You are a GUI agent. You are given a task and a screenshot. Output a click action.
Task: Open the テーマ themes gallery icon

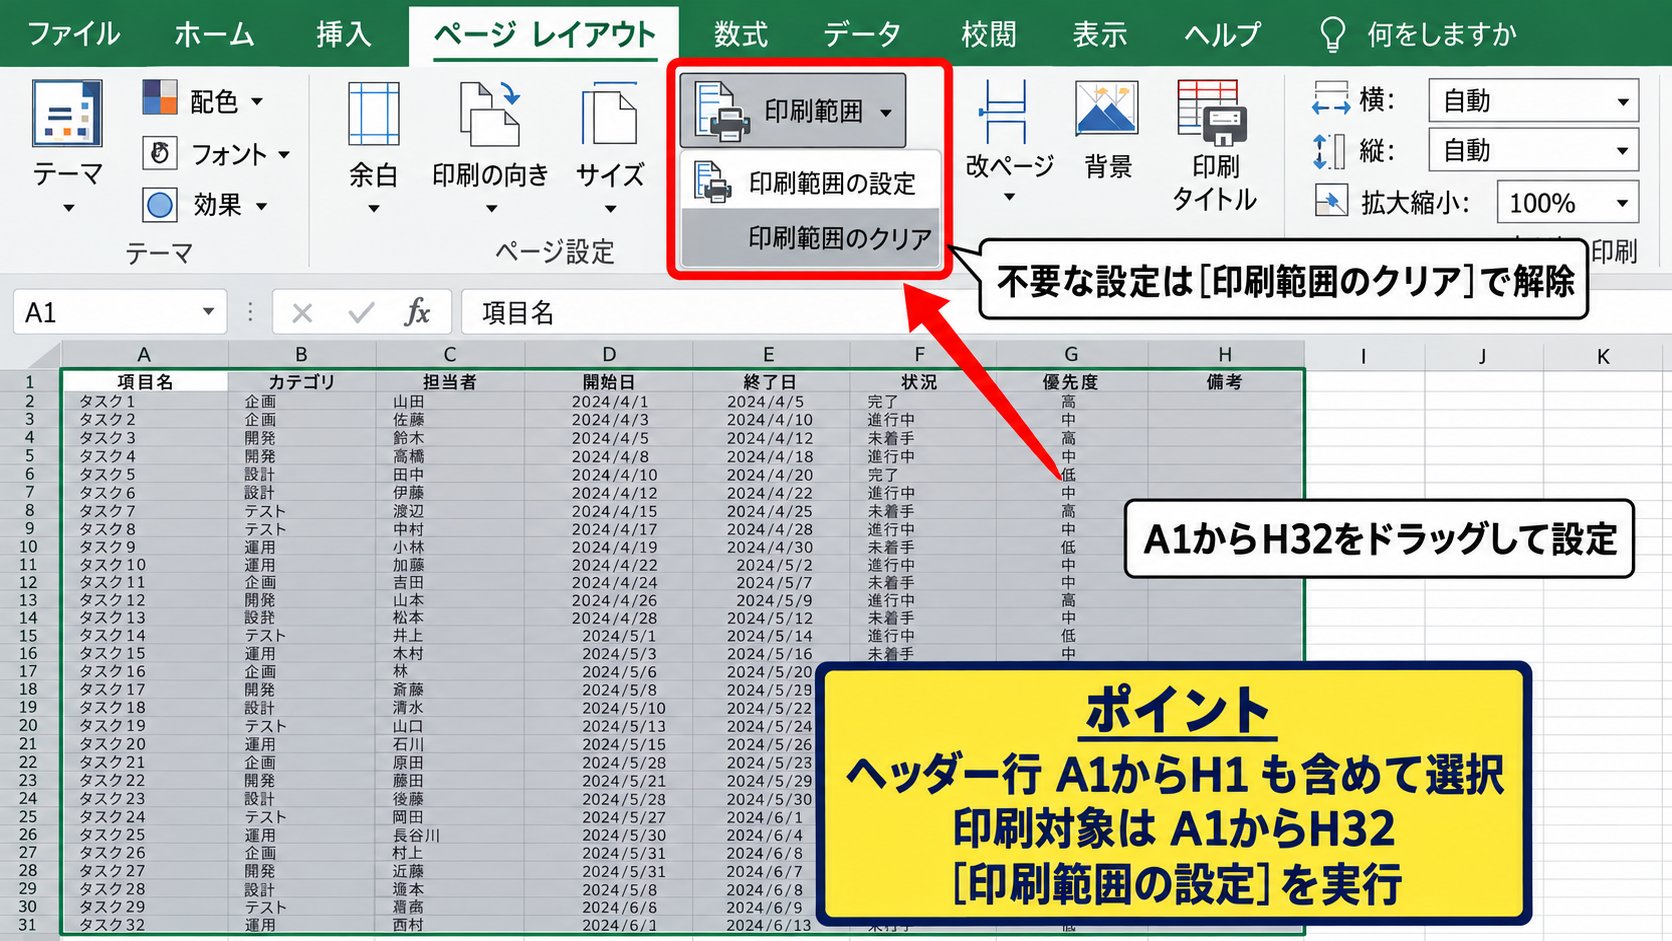[67, 114]
